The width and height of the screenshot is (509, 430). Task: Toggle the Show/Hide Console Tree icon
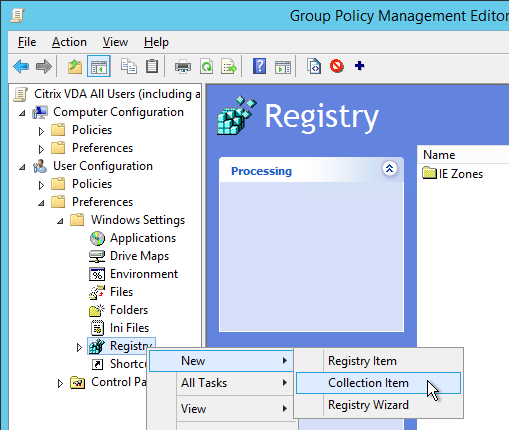tap(99, 66)
